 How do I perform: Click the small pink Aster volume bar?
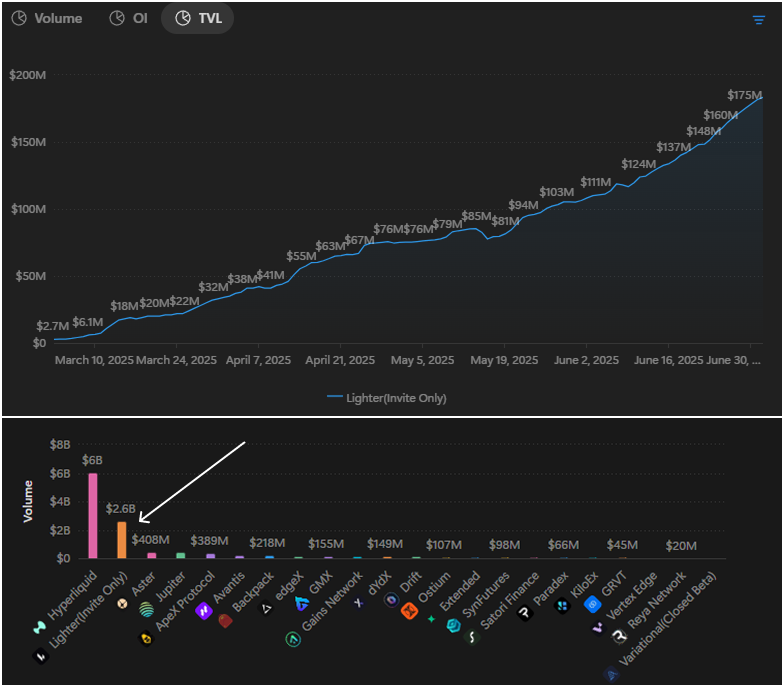coord(152,555)
